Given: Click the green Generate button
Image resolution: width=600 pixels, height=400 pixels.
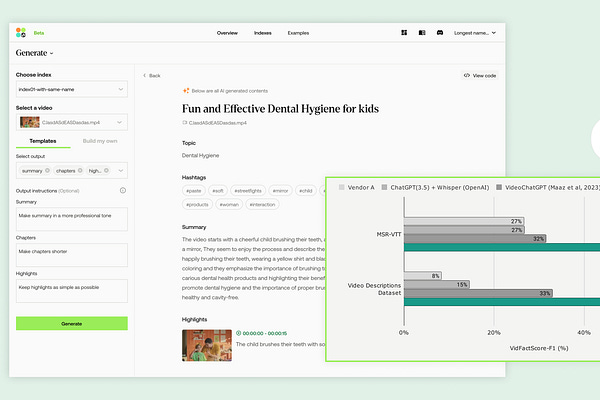Looking at the screenshot, I should [72, 323].
